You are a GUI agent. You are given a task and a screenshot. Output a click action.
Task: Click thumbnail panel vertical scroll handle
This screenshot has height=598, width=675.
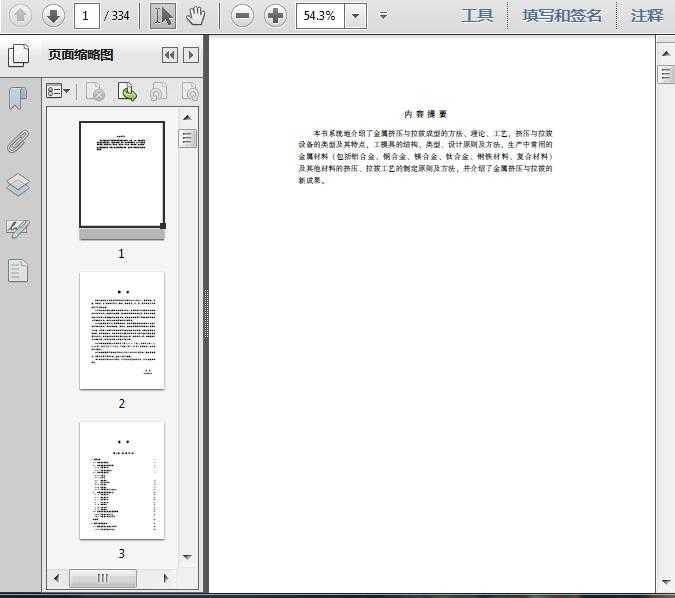click(187, 139)
